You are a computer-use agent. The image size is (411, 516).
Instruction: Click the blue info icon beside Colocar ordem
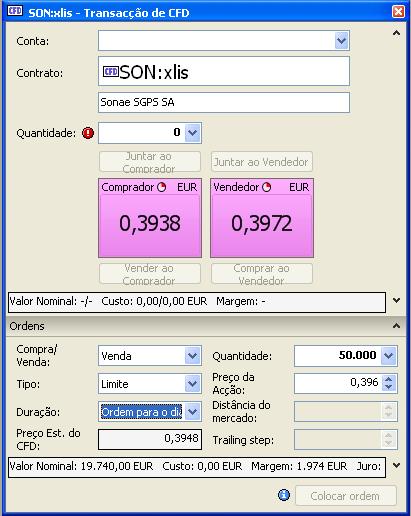[284, 495]
